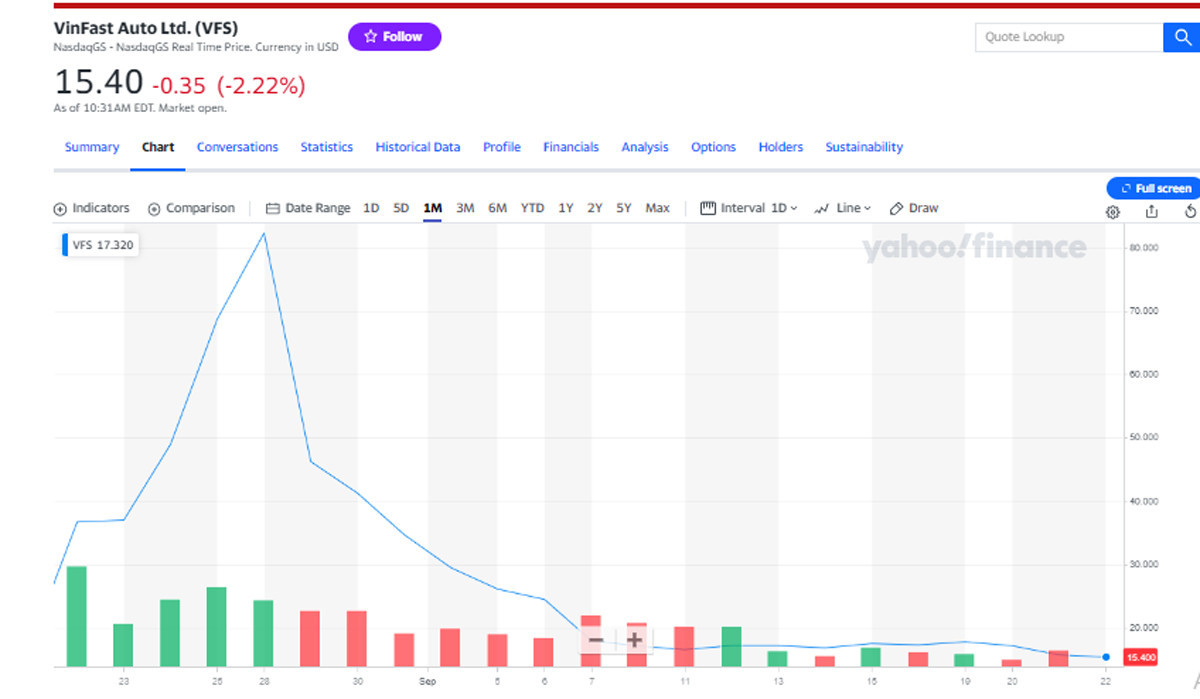Add a Comparison symbol
Image resolution: width=1200 pixels, height=699 pixels.
191,208
